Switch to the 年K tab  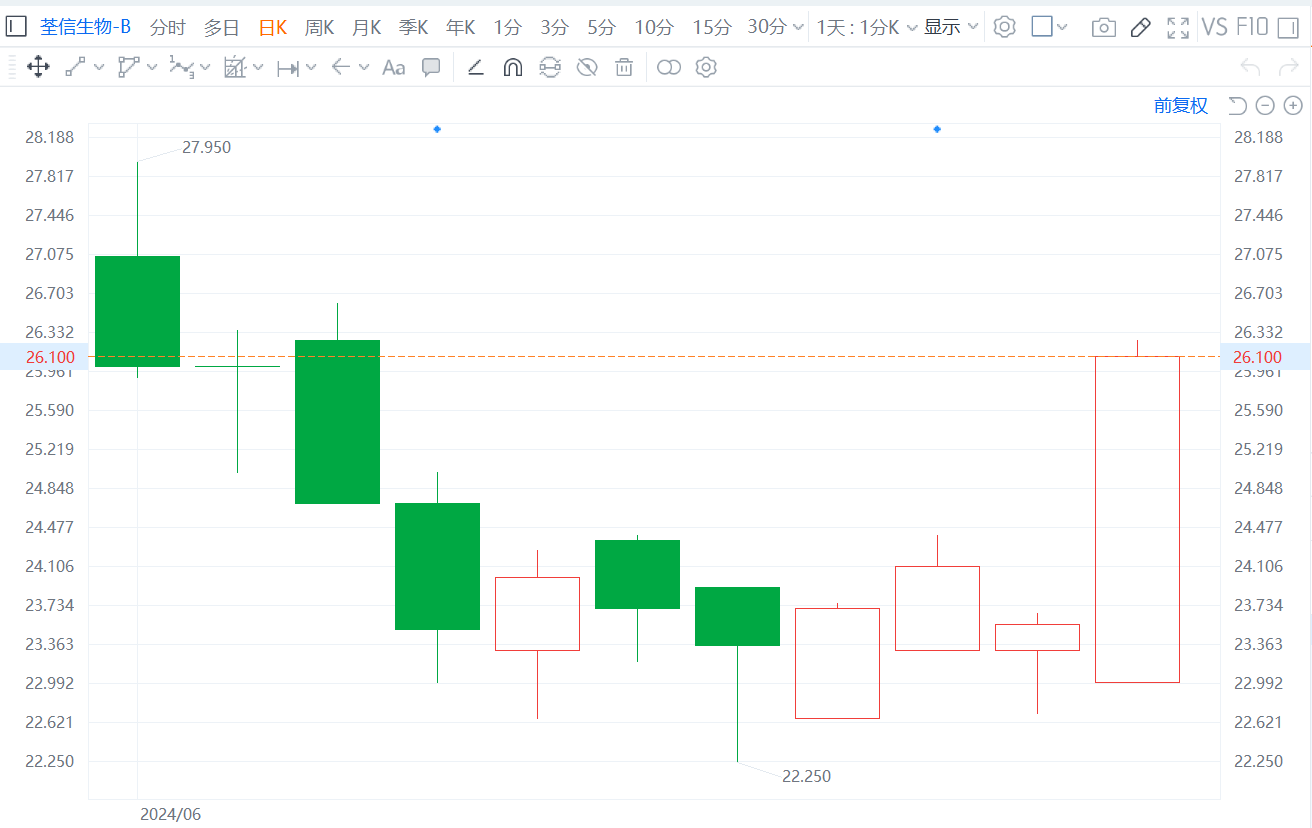[461, 28]
